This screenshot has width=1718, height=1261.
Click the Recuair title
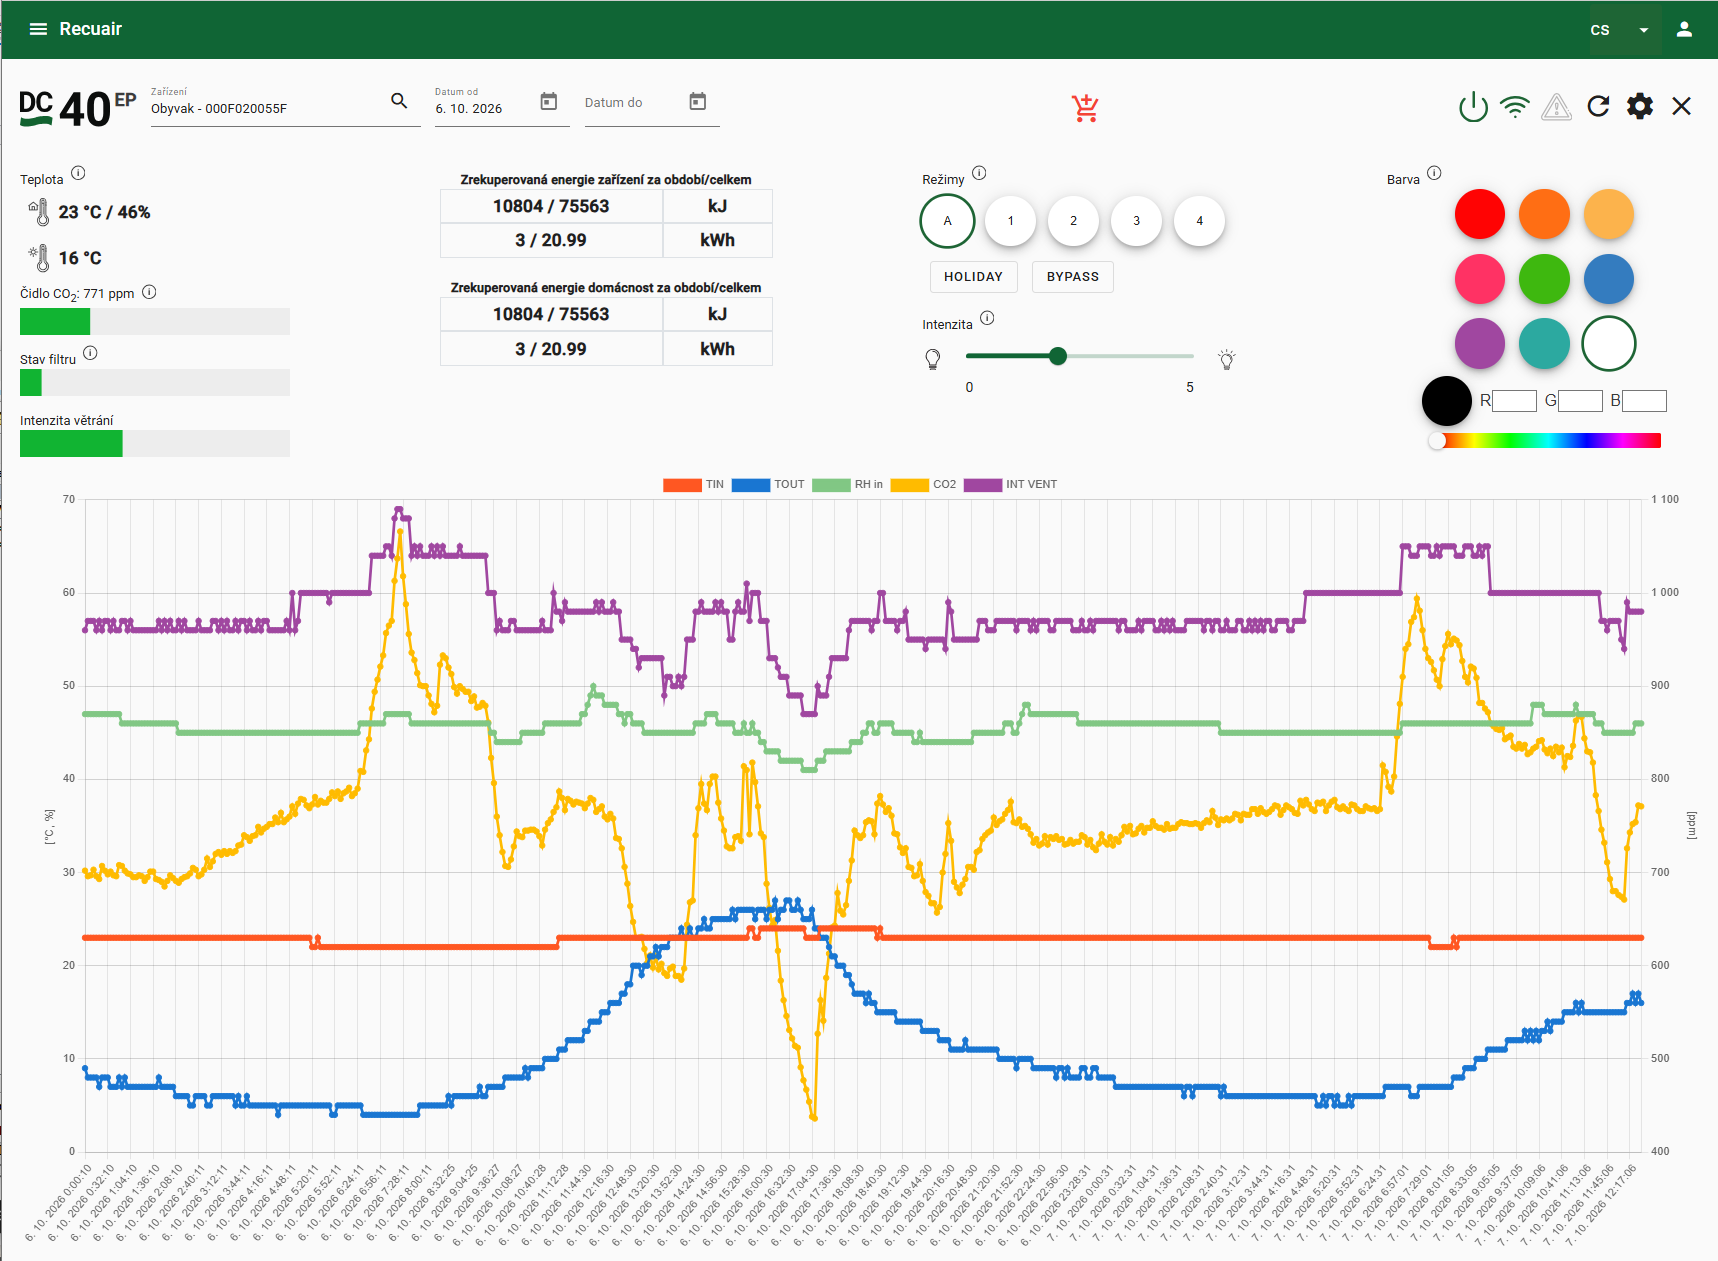tap(90, 29)
